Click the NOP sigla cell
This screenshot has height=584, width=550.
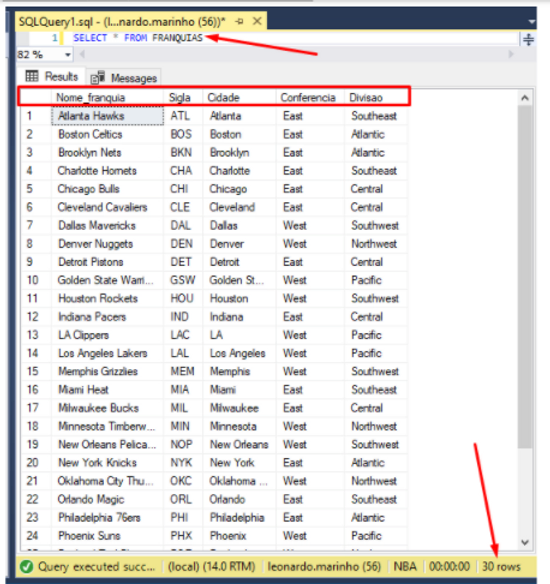point(183,444)
